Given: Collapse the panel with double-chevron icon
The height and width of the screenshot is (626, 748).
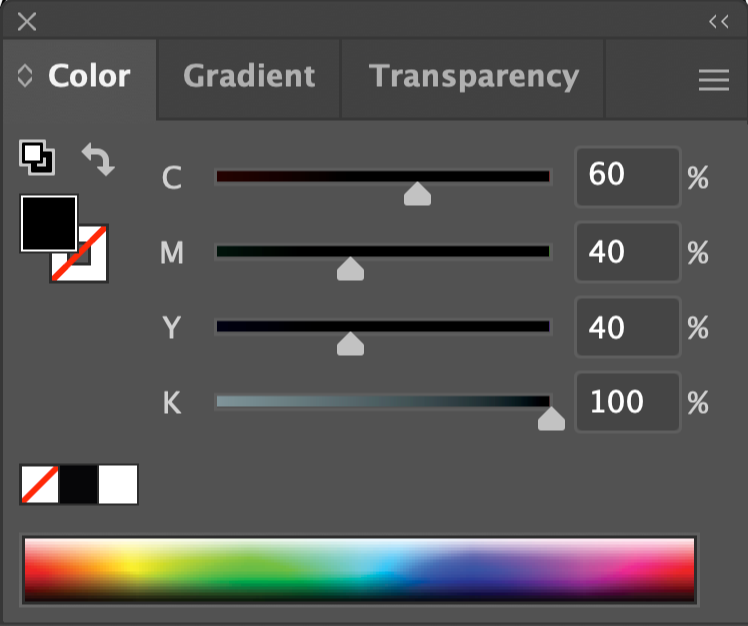Looking at the screenshot, I should click(x=718, y=22).
